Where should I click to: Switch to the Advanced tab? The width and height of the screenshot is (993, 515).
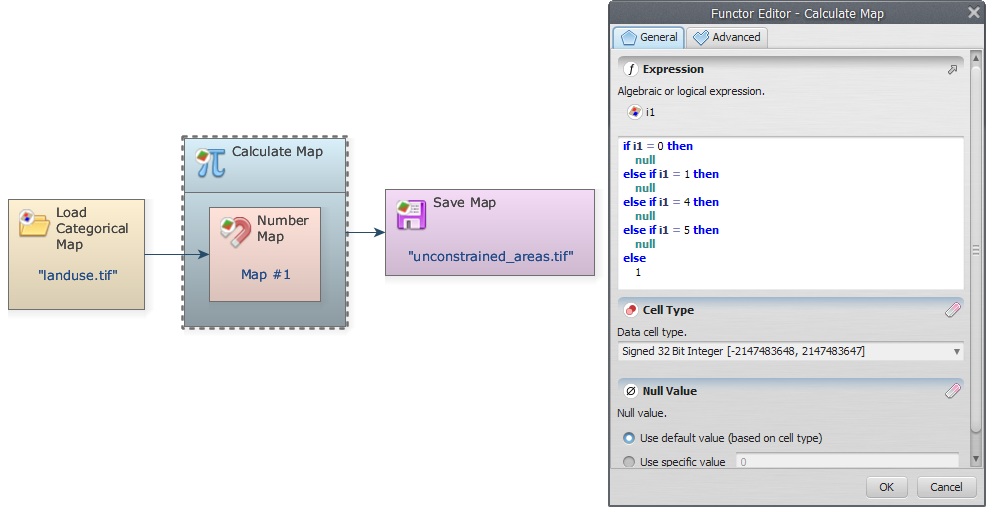[727, 37]
